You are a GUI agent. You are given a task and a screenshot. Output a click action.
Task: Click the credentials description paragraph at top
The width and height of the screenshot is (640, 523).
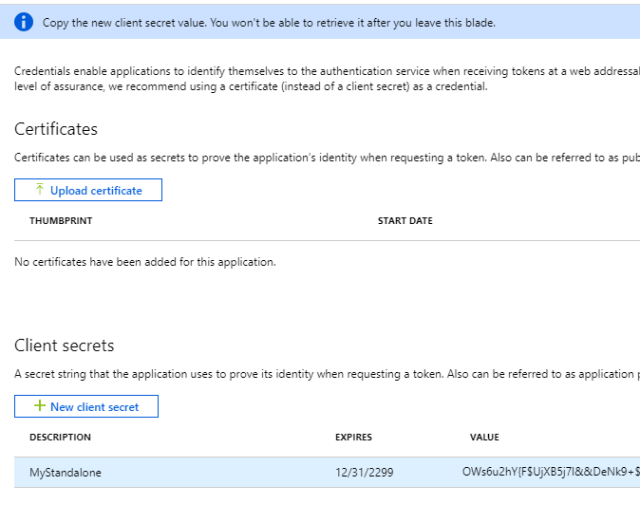(x=320, y=79)
